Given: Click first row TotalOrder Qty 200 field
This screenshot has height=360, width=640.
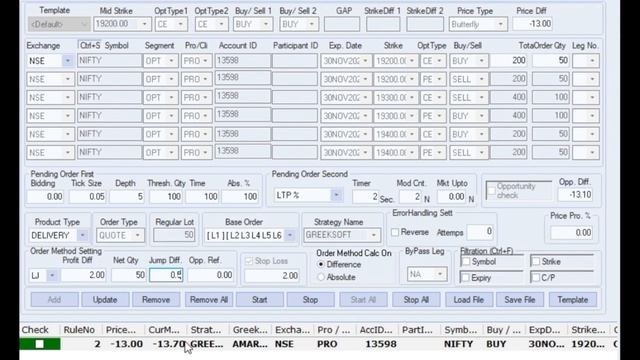Looking at the screenshot, I should pyautogui.click(x=509, y=61).
